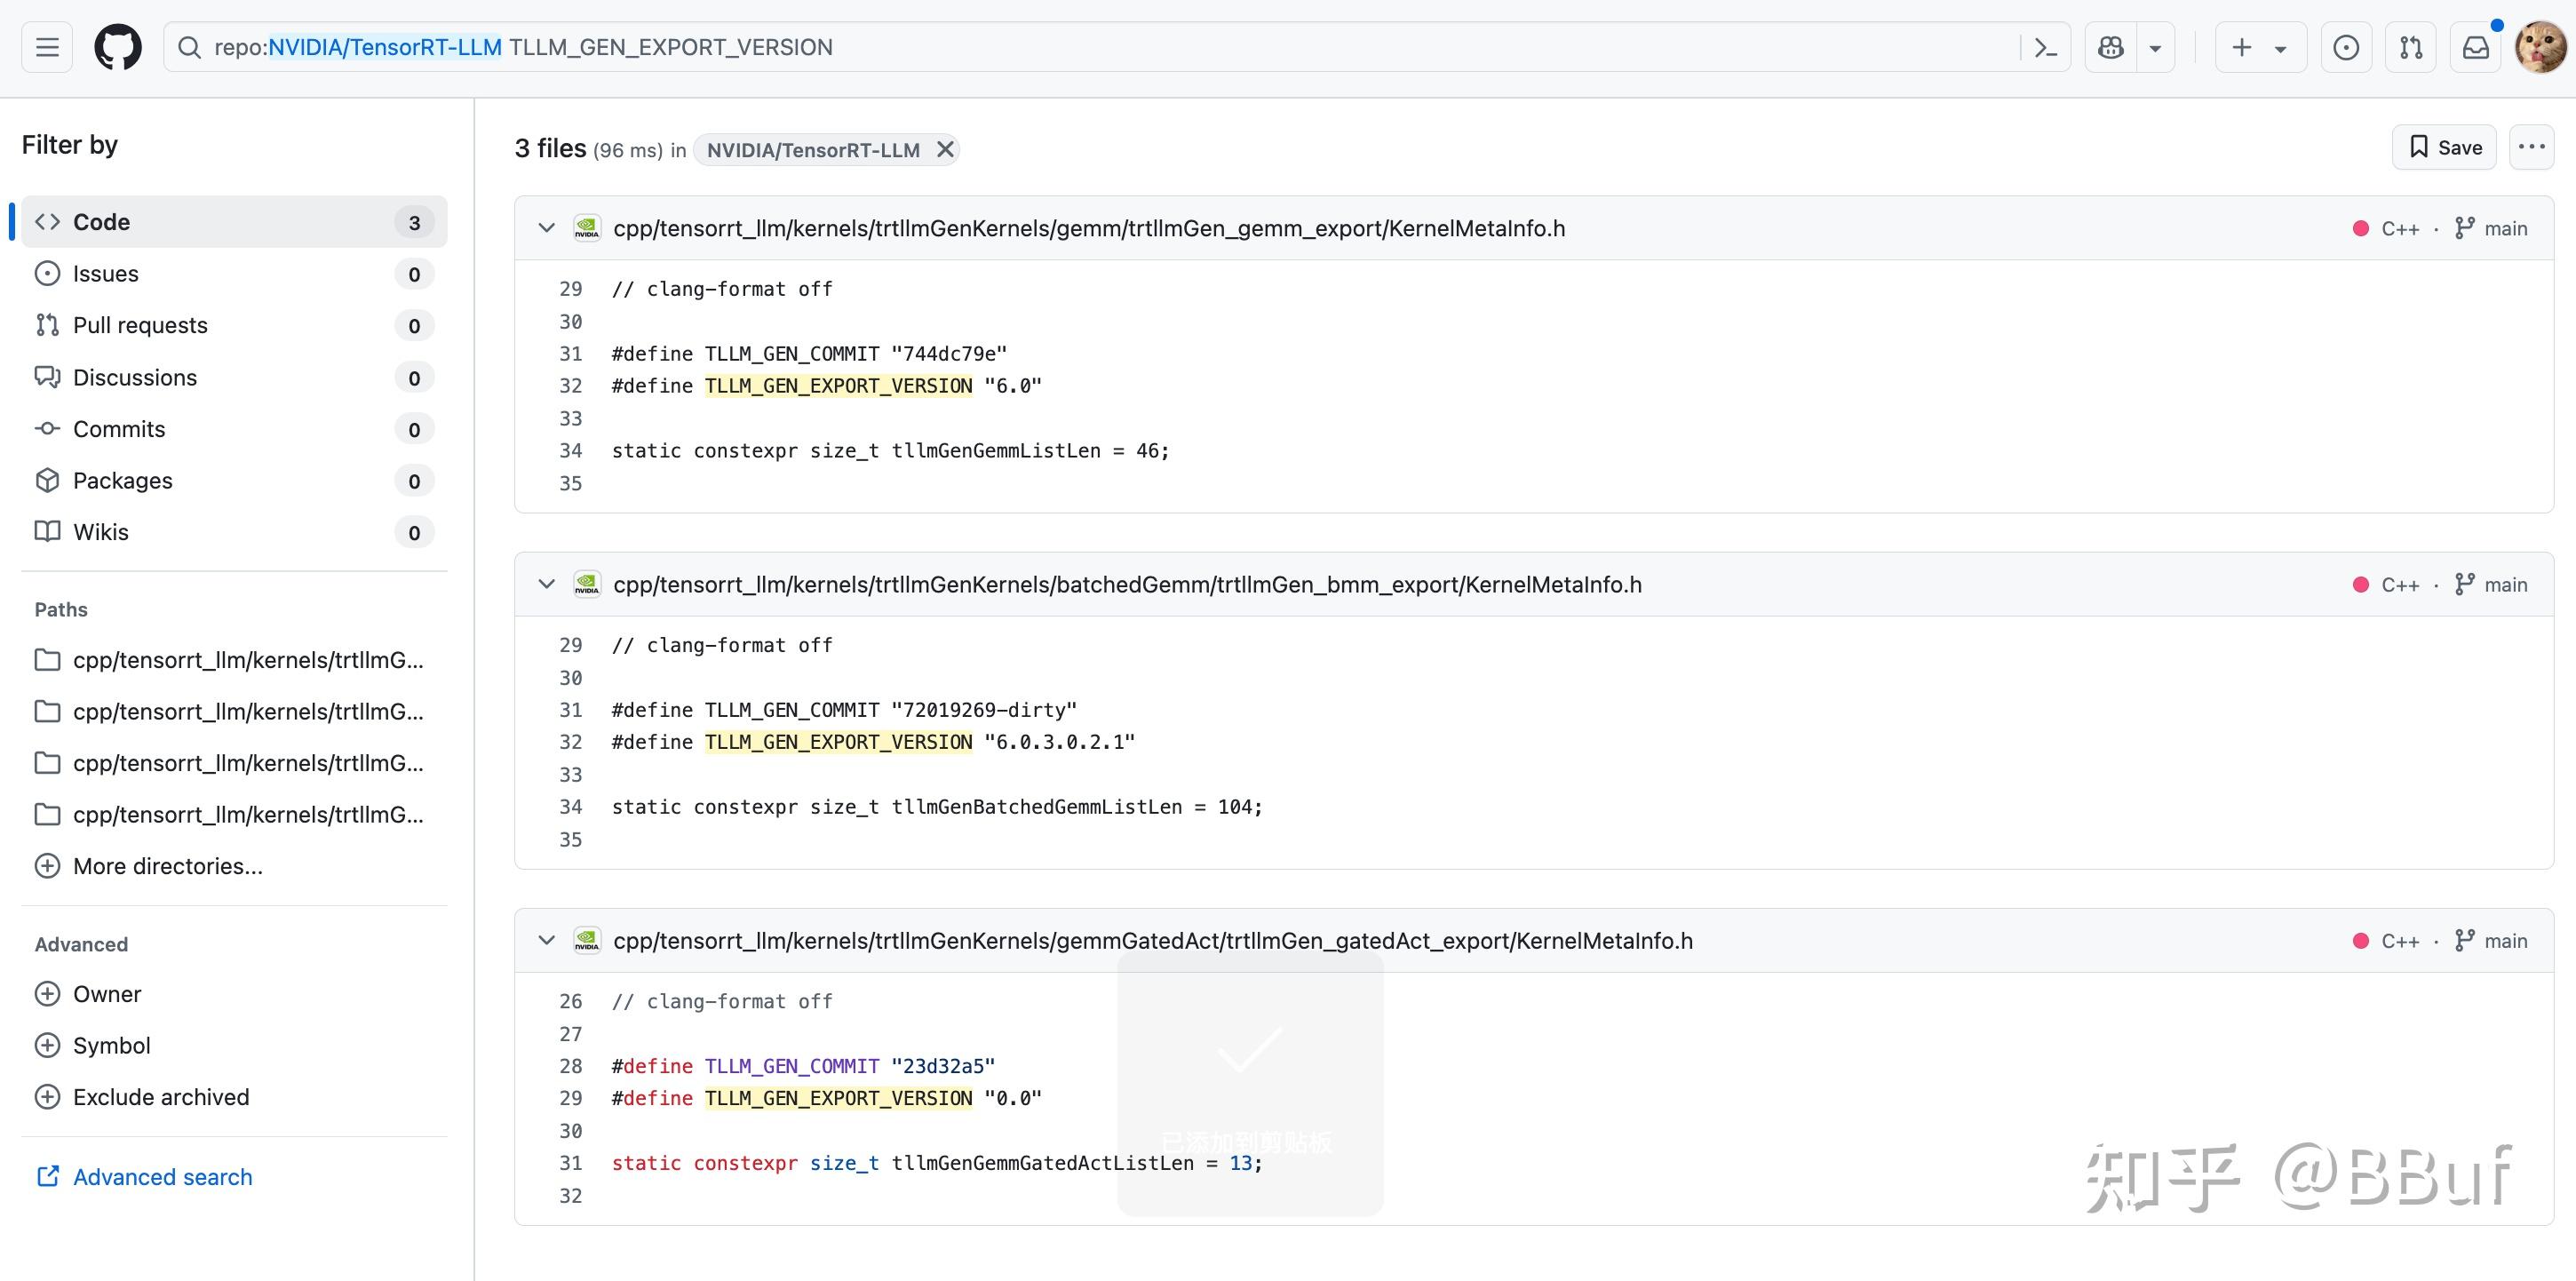This screenshot has width=2576, height=1281.
Task: Click the search query input field
Action: [x=1100, y=47]
